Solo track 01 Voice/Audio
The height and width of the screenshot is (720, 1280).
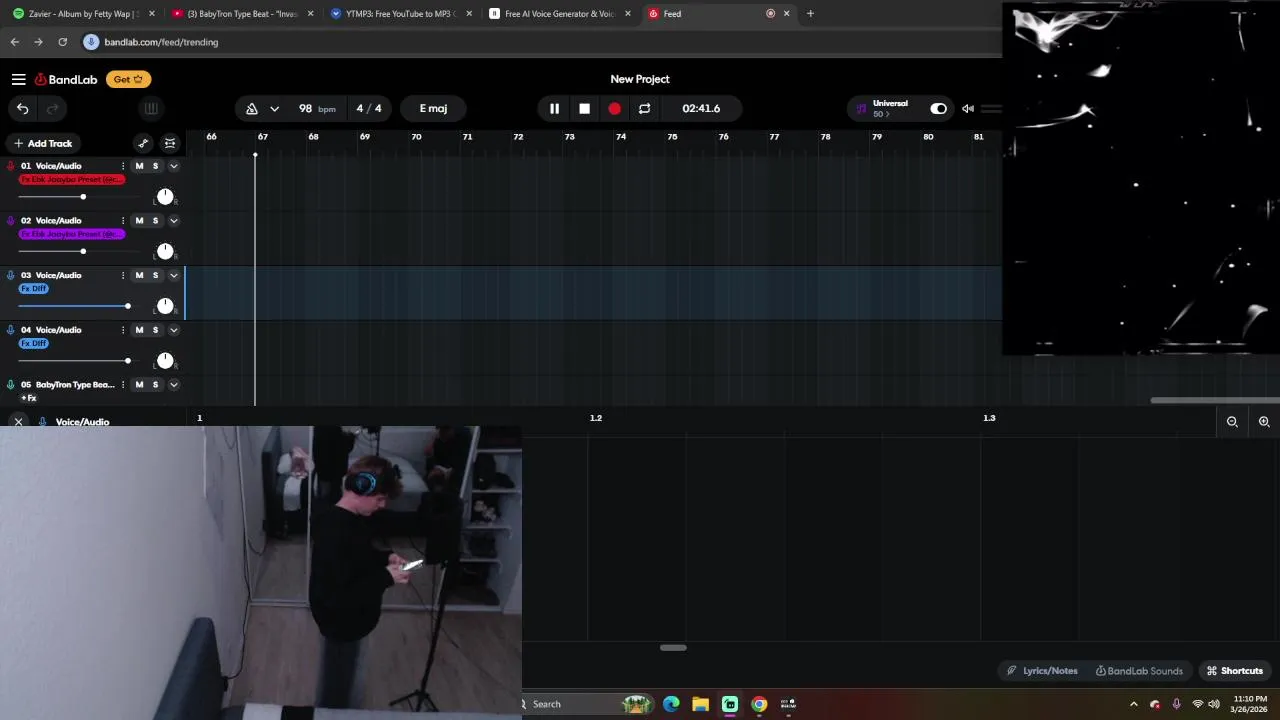coord(155,166)
